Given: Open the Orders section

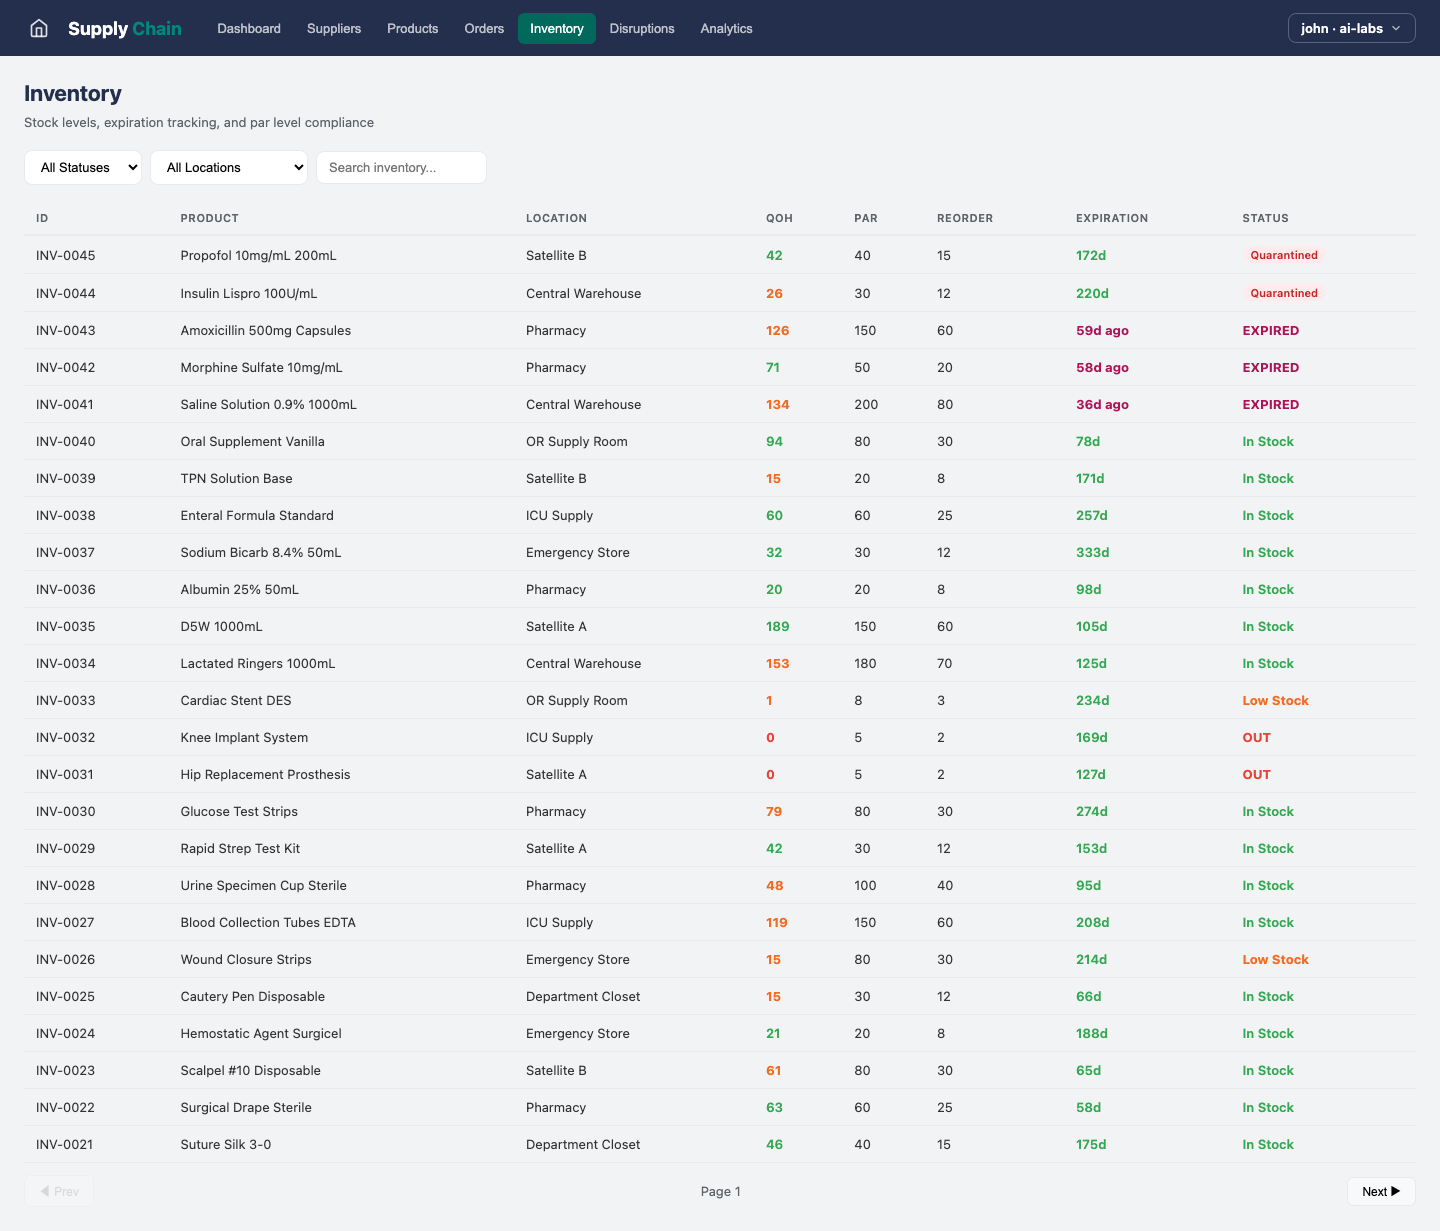Looking at the screenshot, I should [484, 28].
